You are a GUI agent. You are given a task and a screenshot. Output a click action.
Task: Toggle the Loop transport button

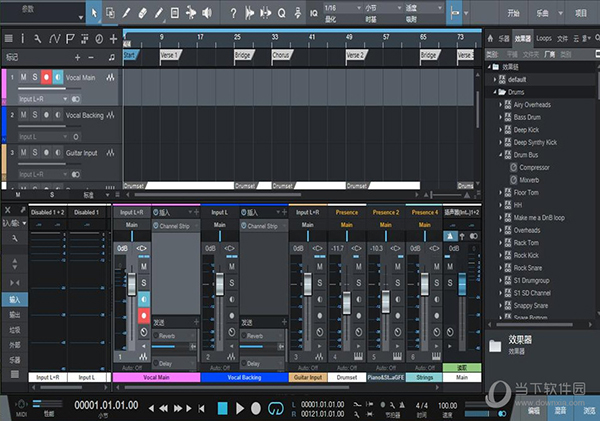[x=276, y=408]
